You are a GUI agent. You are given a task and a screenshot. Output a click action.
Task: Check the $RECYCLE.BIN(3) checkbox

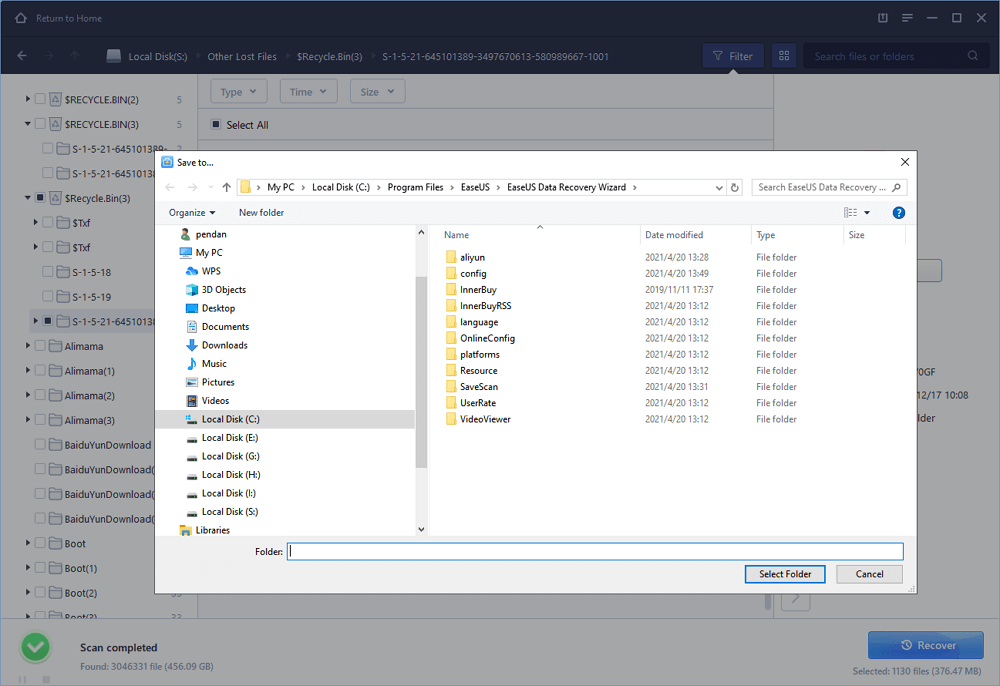[40, 124]
